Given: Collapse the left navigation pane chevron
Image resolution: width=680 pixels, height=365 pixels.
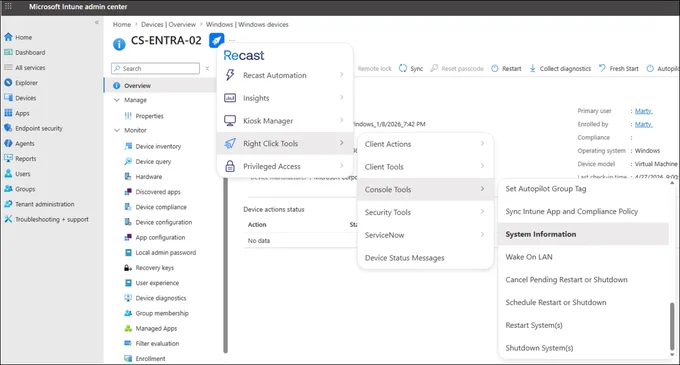Looking at the screenshot, I should pos(97,22).
